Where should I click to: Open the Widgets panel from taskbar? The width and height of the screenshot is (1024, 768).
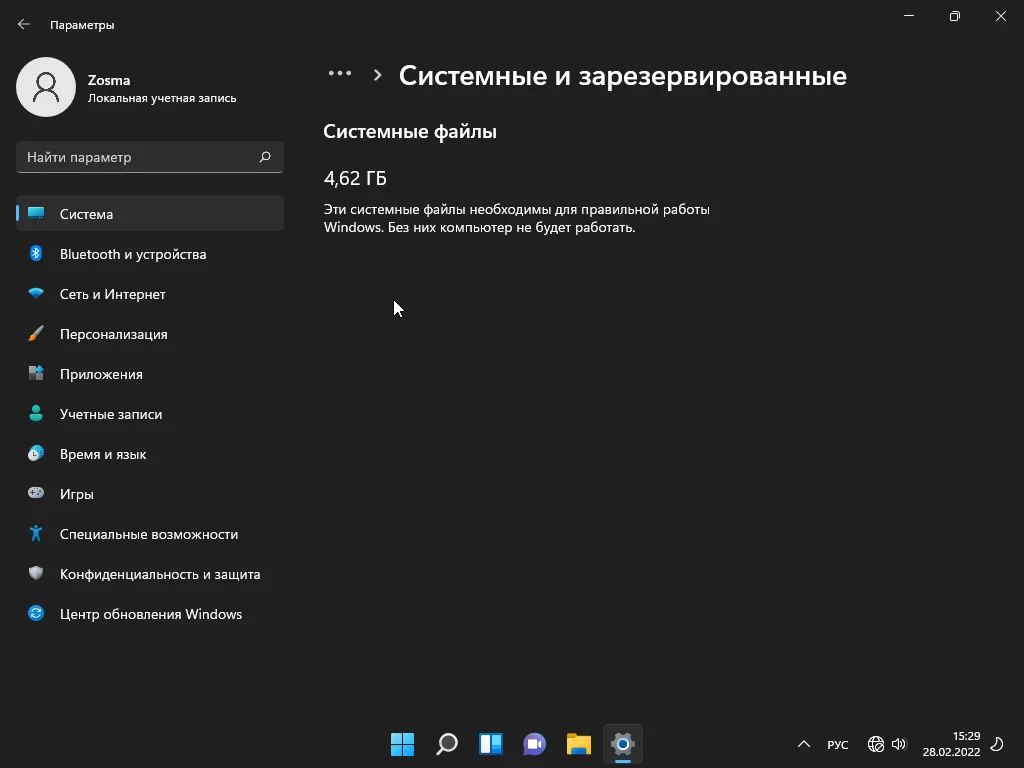click(490, 744)
